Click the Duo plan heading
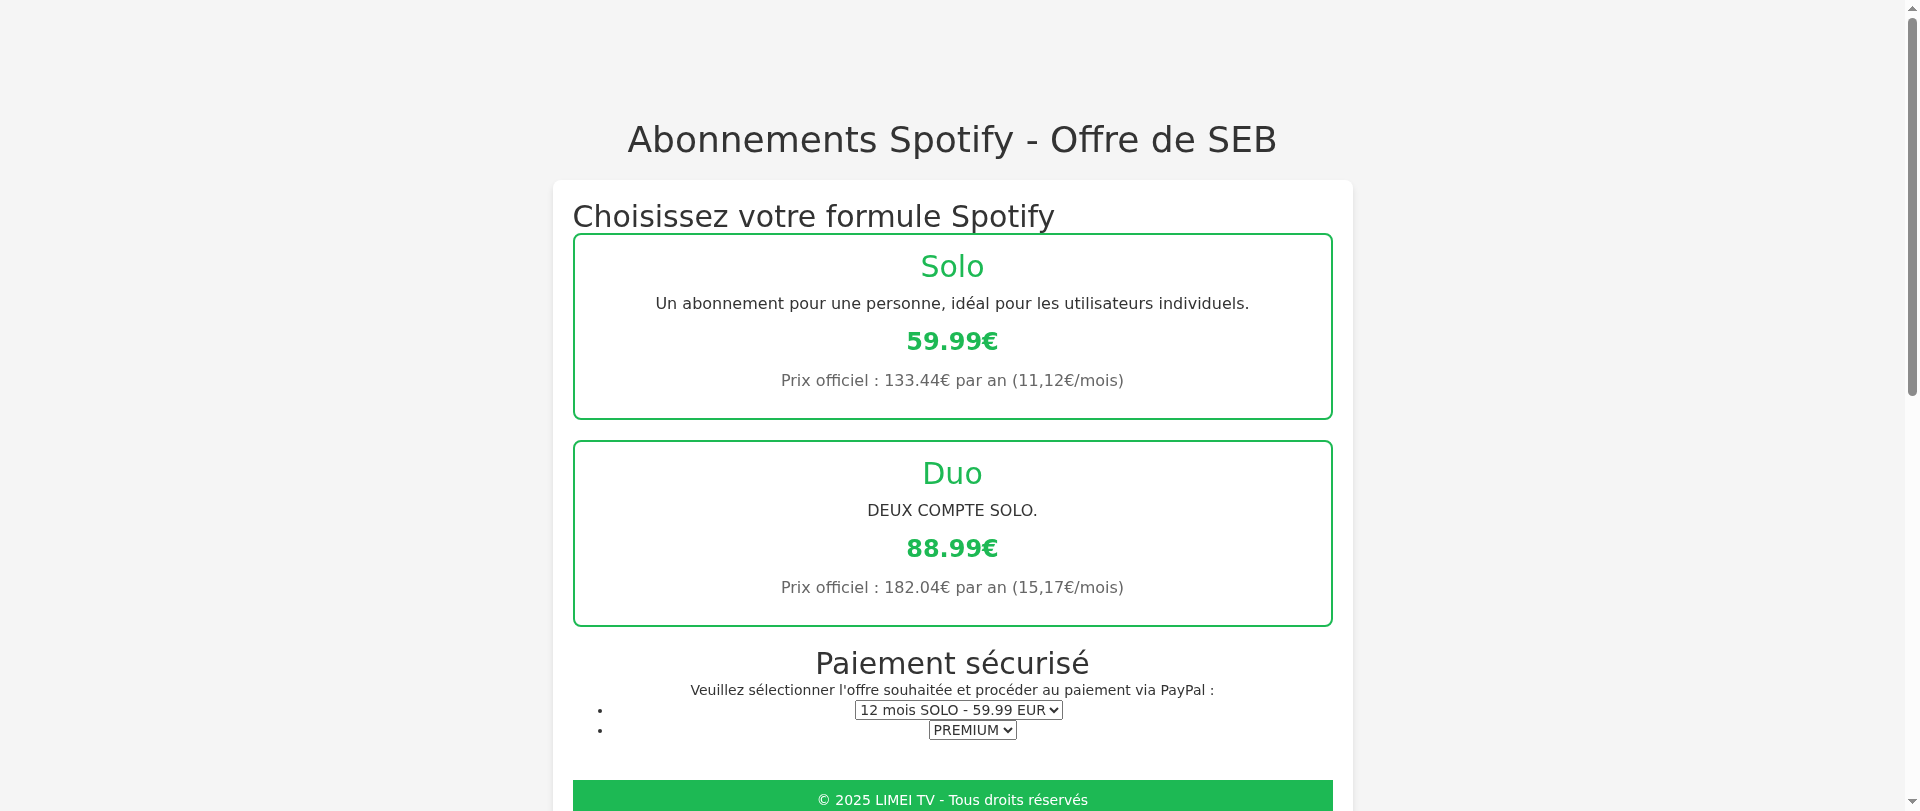The height and width of the screenshot is (811, 1920). (952, 474)
